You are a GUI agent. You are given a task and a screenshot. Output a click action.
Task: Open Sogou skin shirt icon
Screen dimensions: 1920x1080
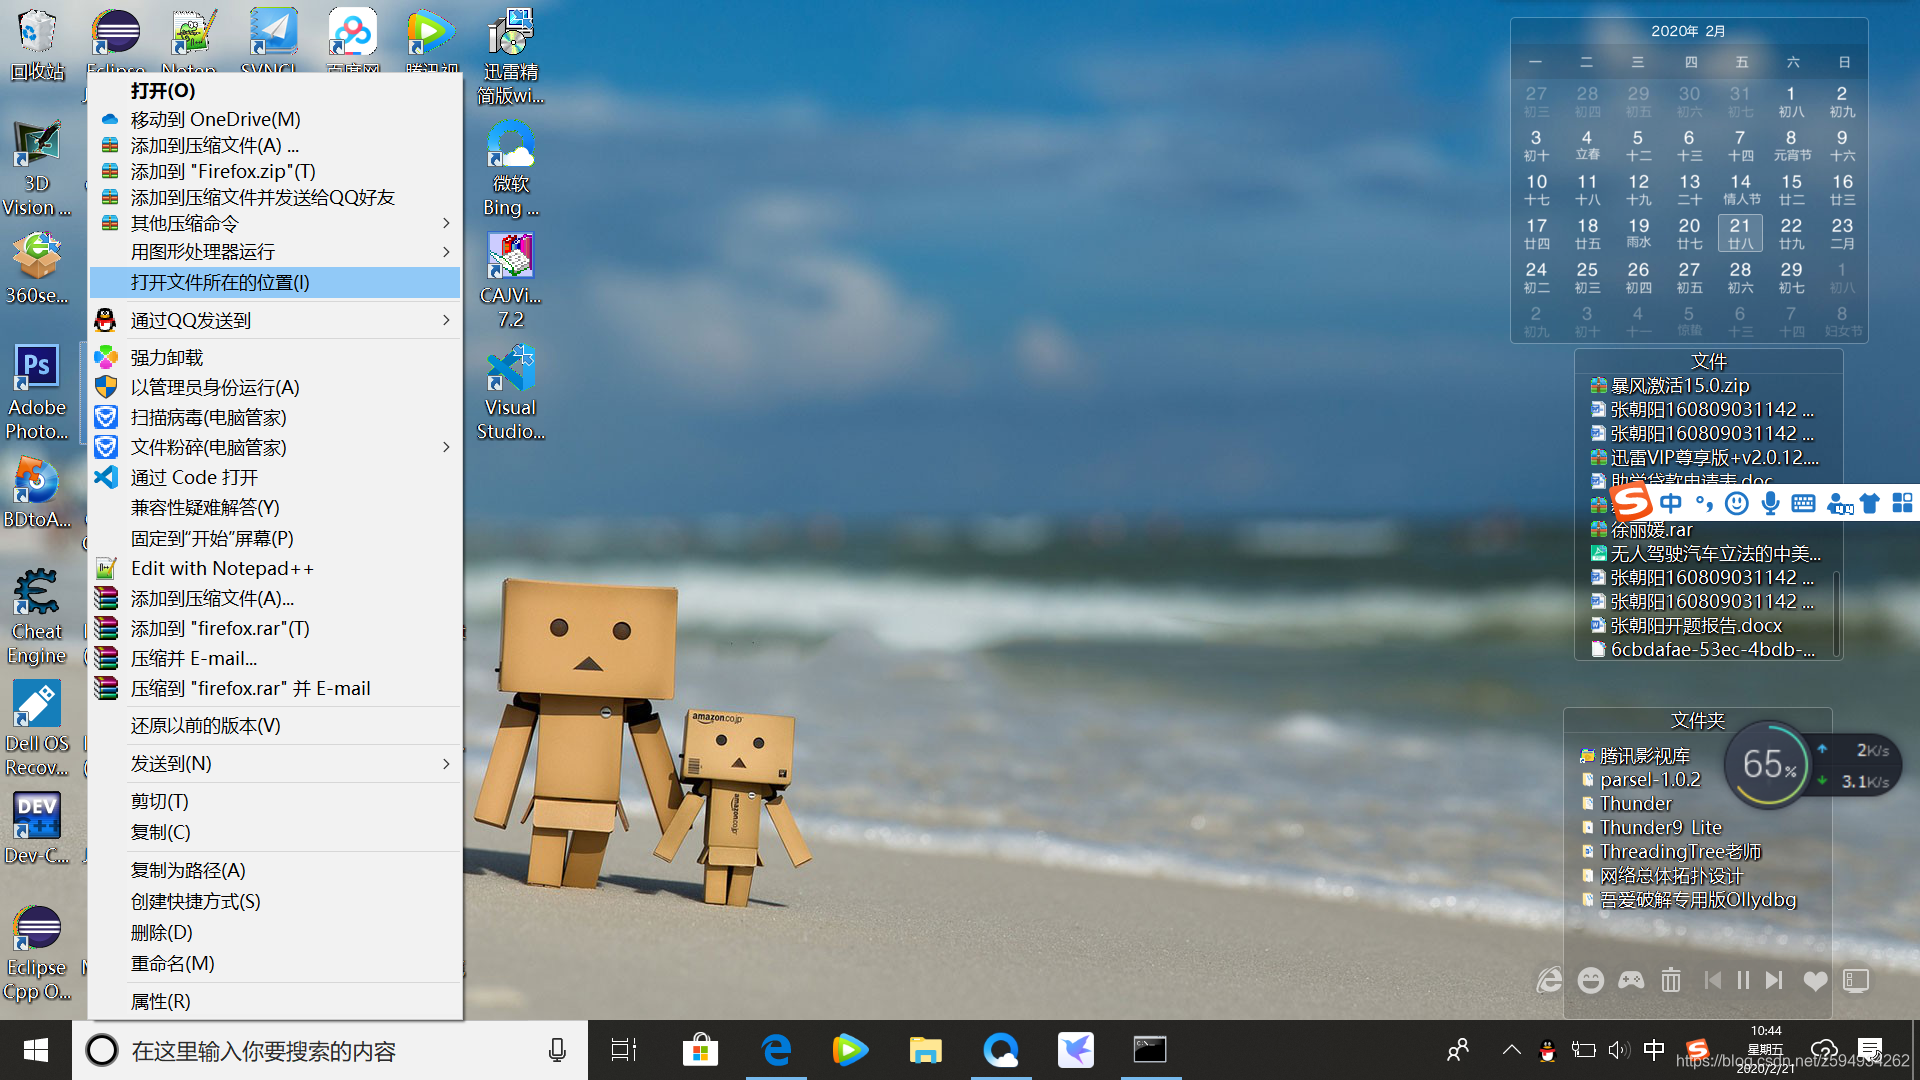pos(1869,503)
